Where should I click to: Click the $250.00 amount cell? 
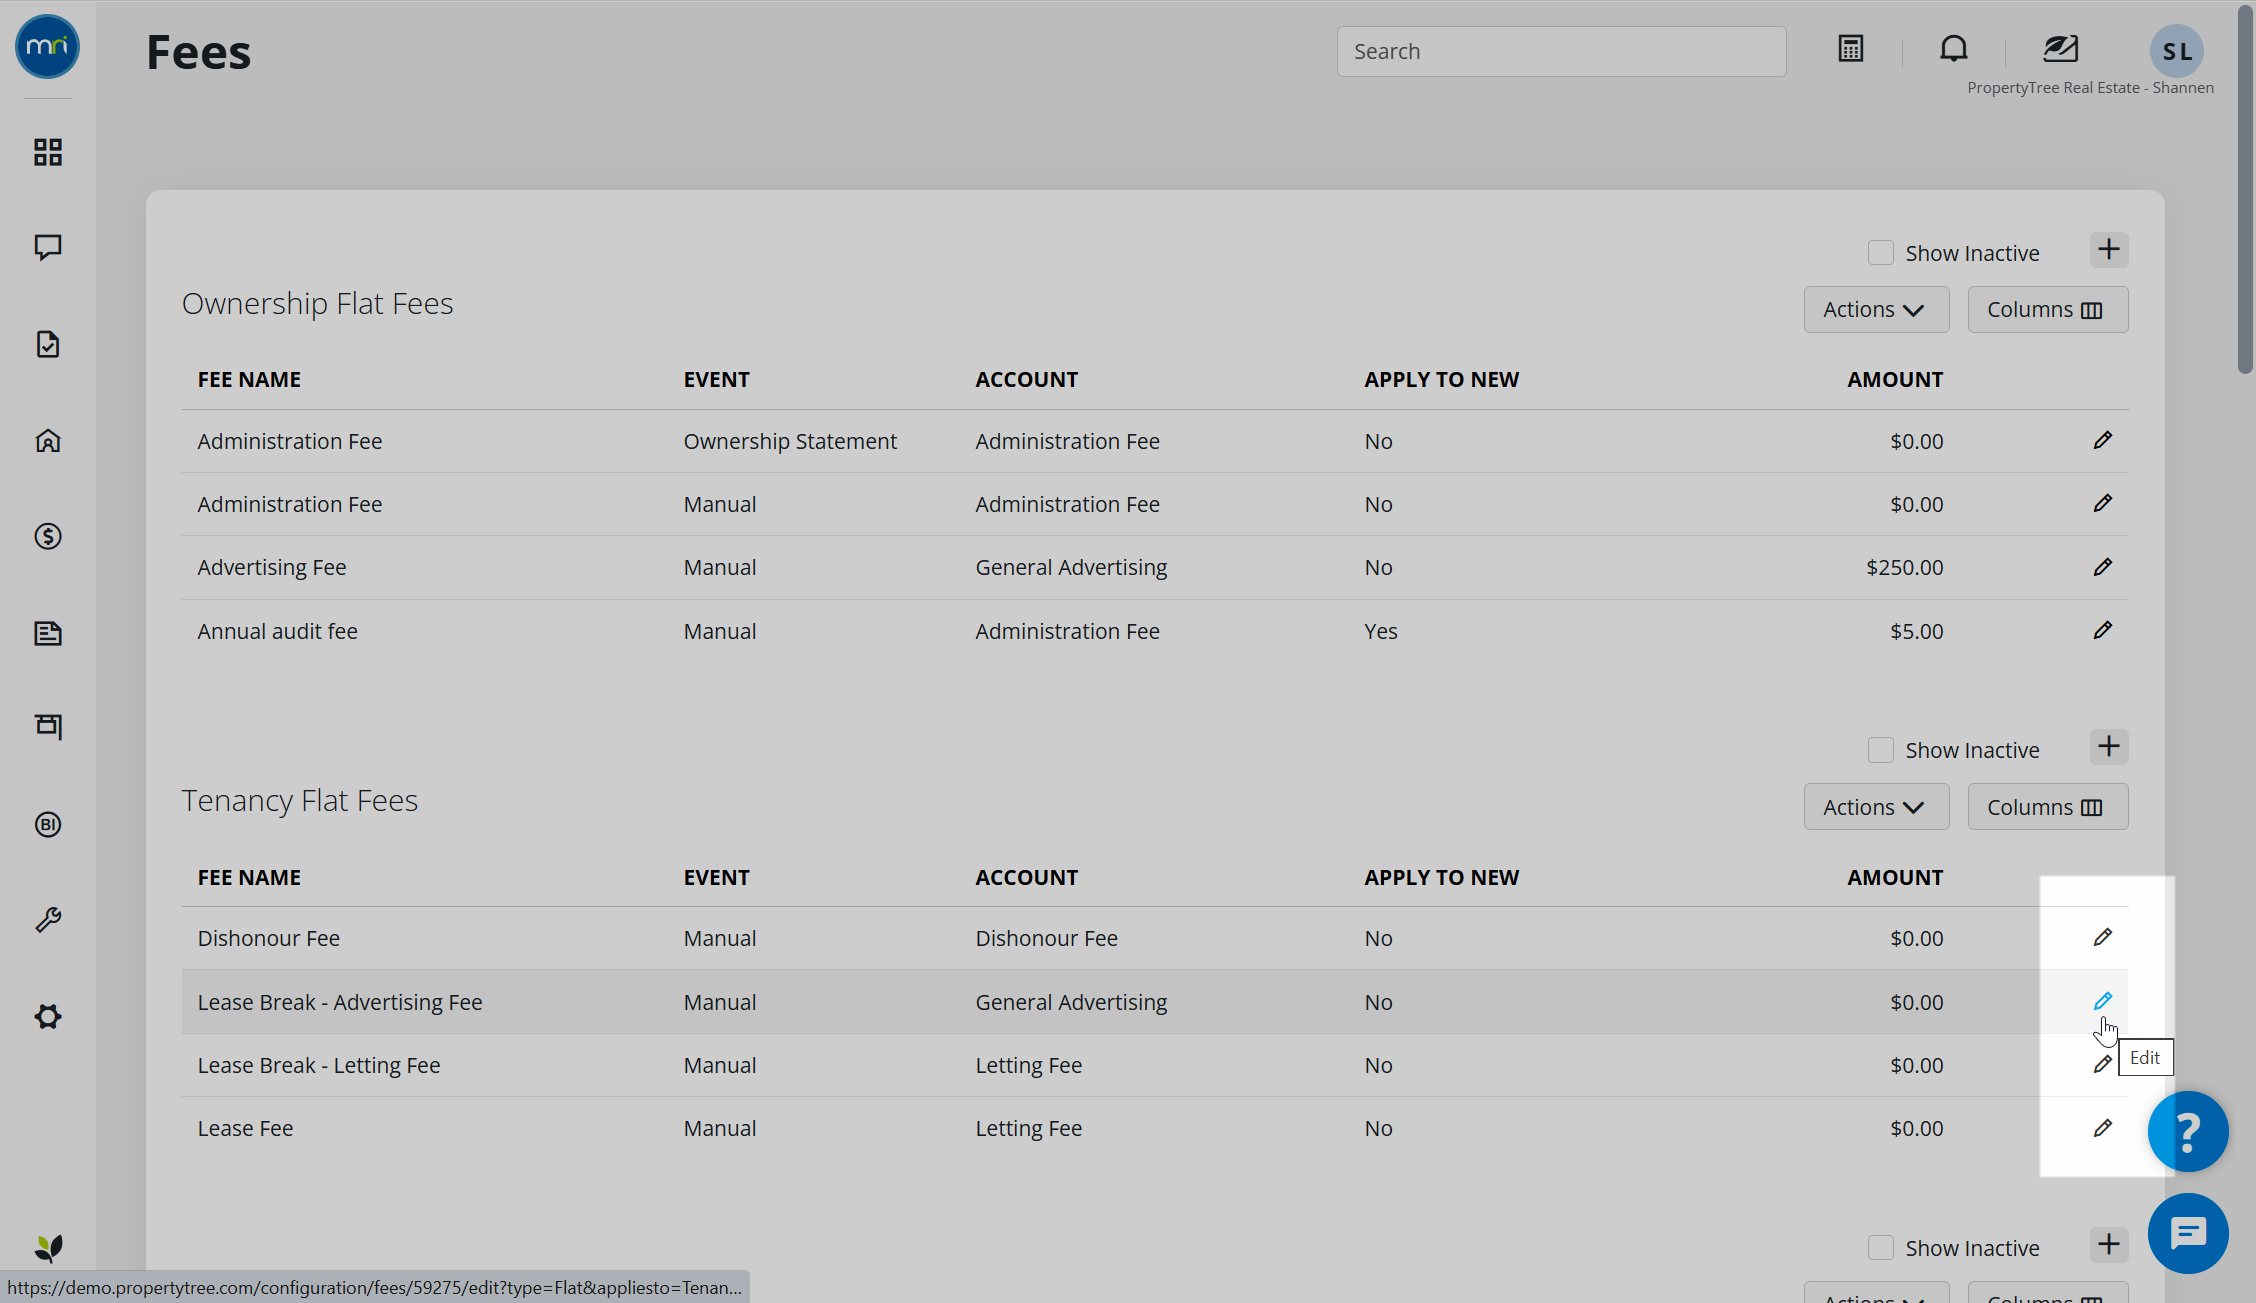pyautogui.click(x=1904, y=567)
